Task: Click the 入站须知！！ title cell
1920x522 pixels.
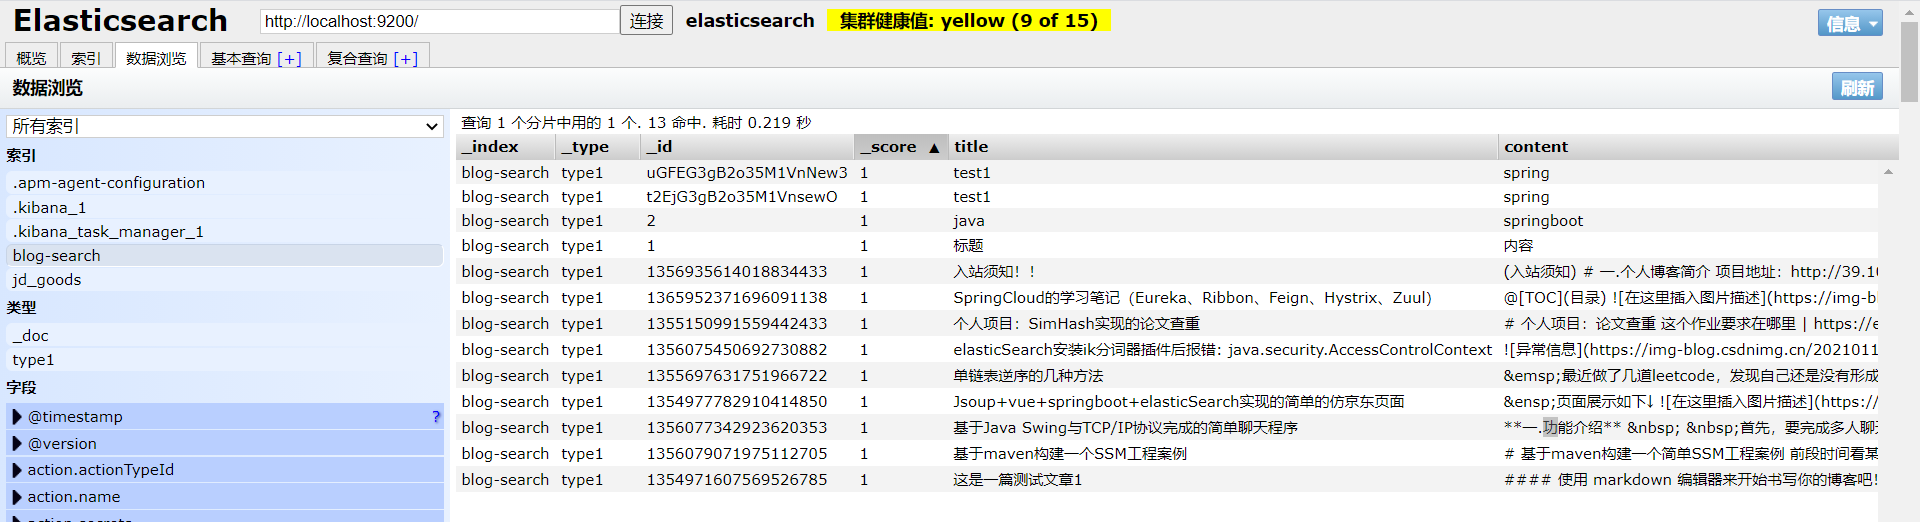Action: [x=995, y=271]
